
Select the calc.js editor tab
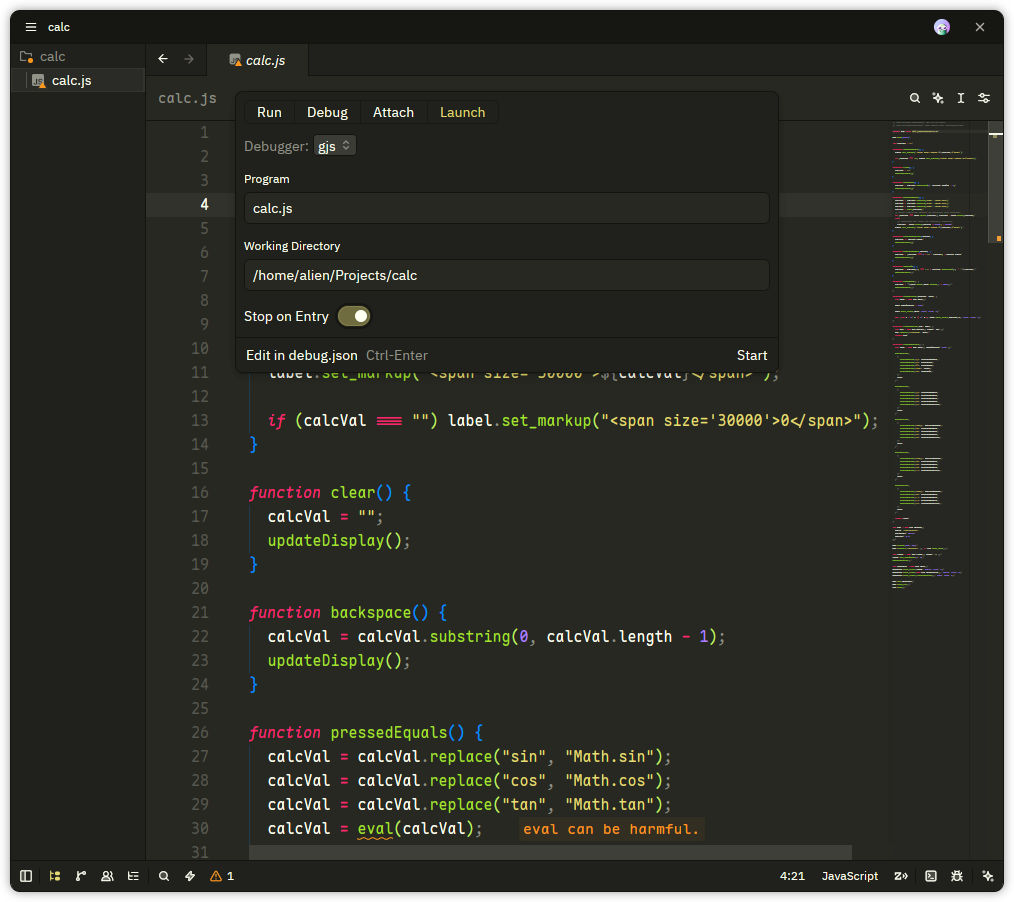(x=257, y=60)
